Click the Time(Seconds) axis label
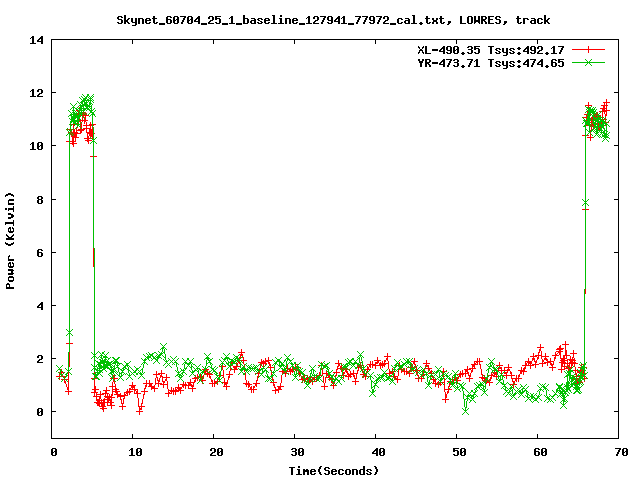Viewport: 640px width, 480px height. (333, 471)
